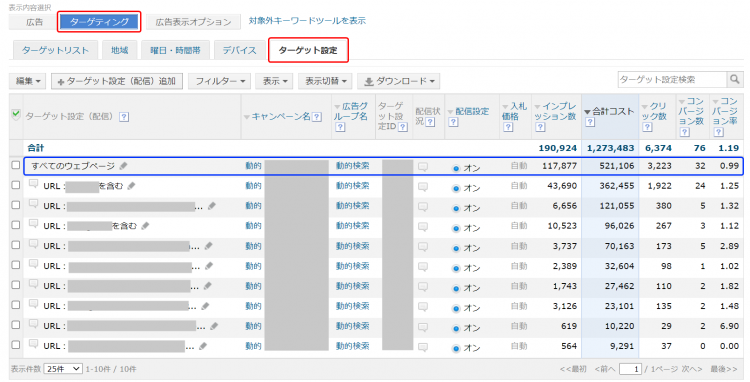Screen dimensions: 750x382
Task: Select the ターゲット設定 sub-tab
Action: (308, 50)
